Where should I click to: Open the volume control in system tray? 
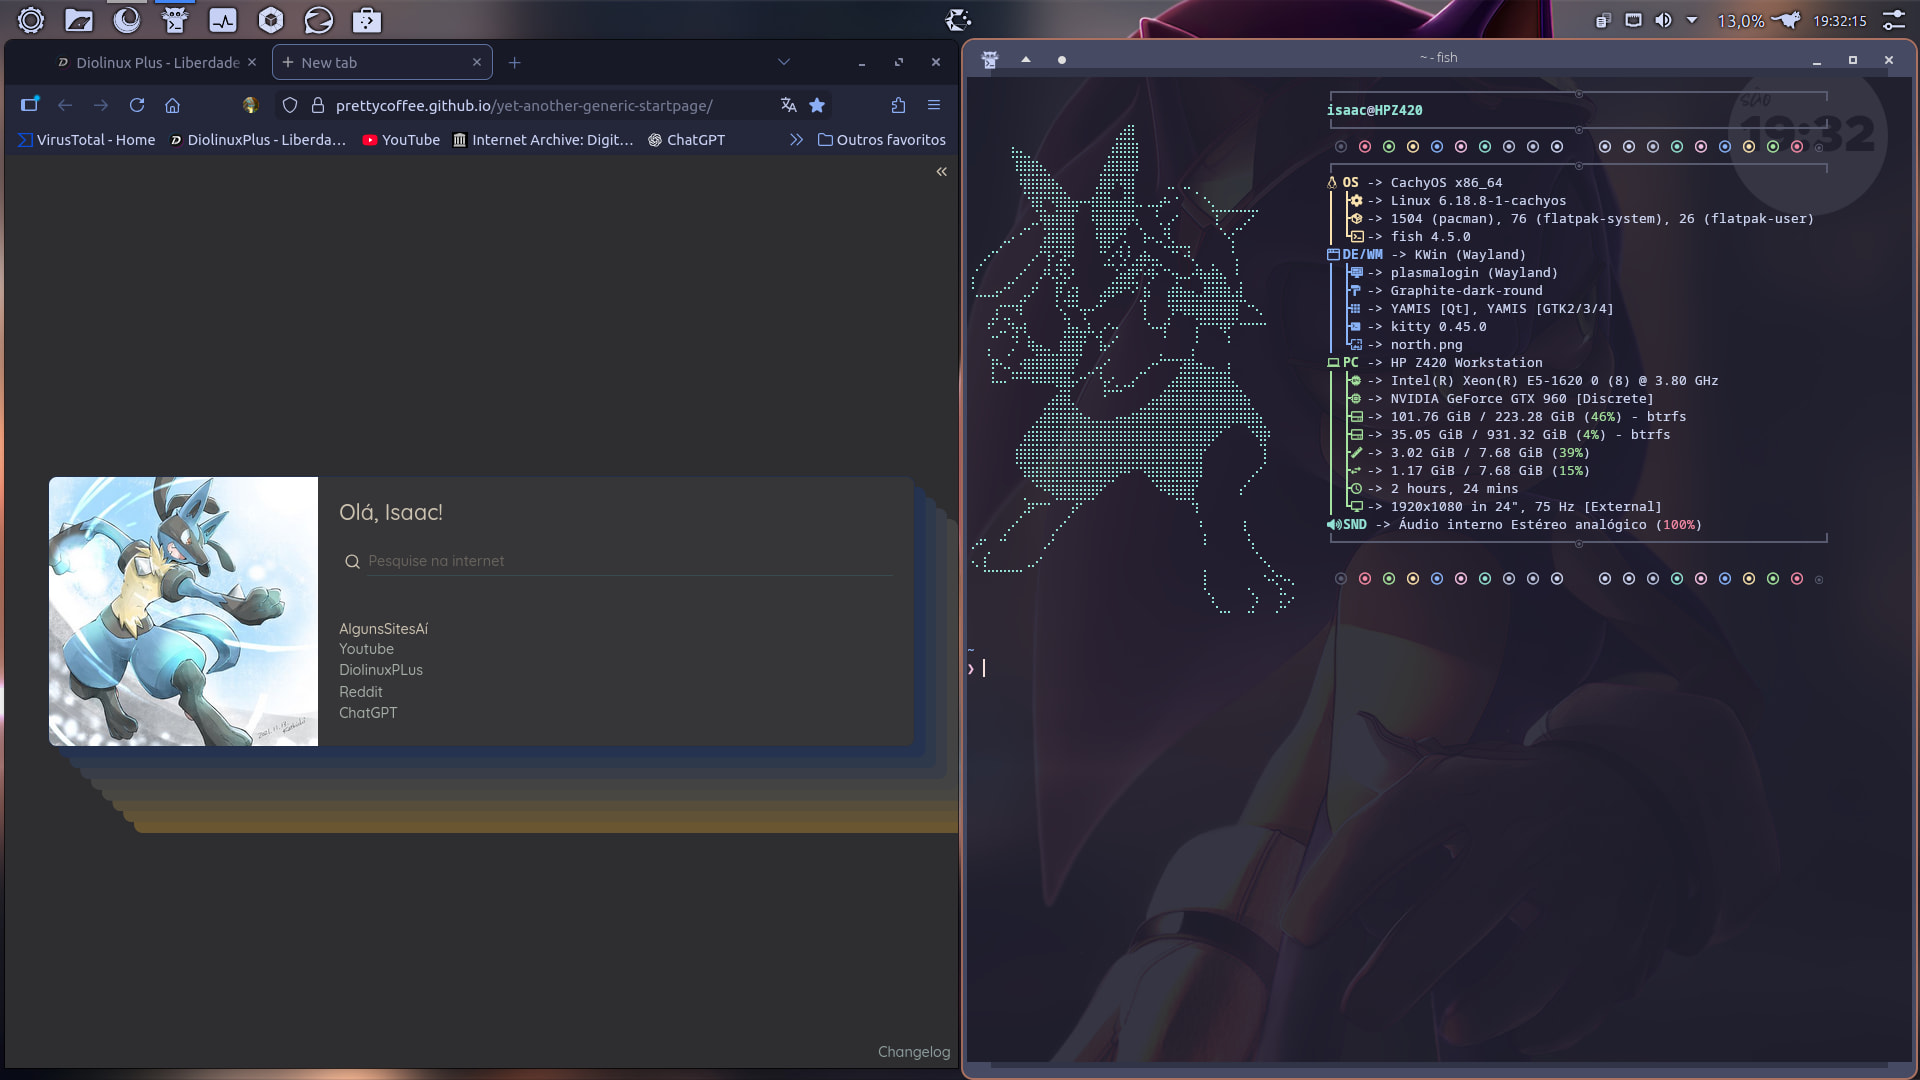1663,20
